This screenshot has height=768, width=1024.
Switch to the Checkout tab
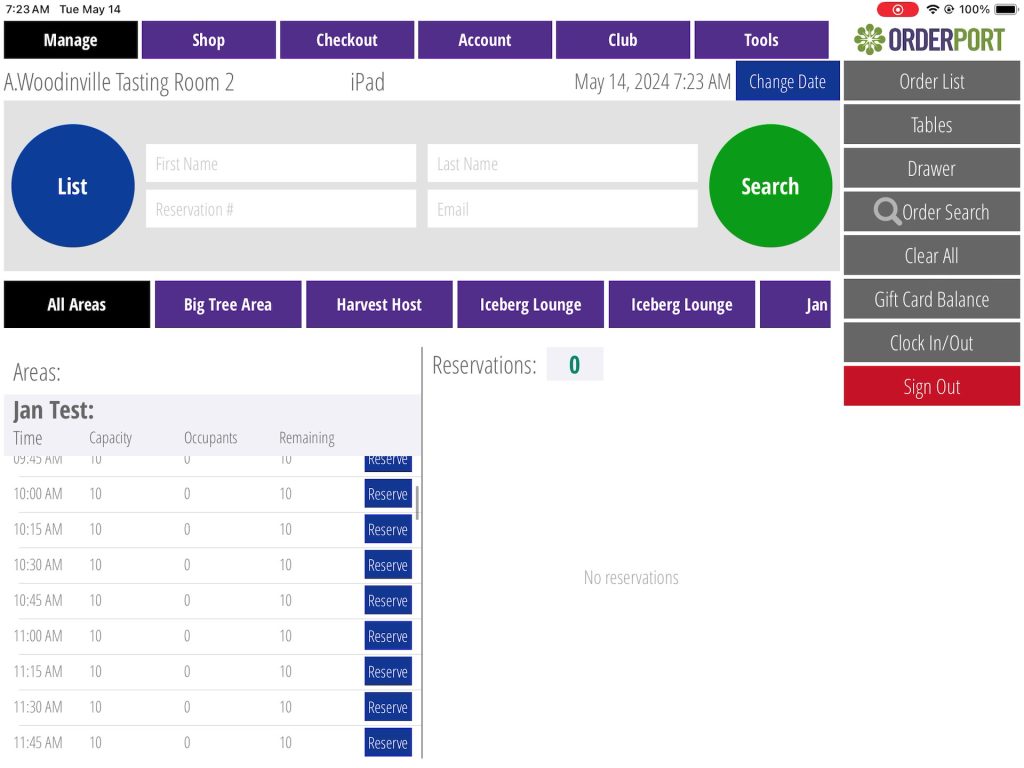click(346, 40)
